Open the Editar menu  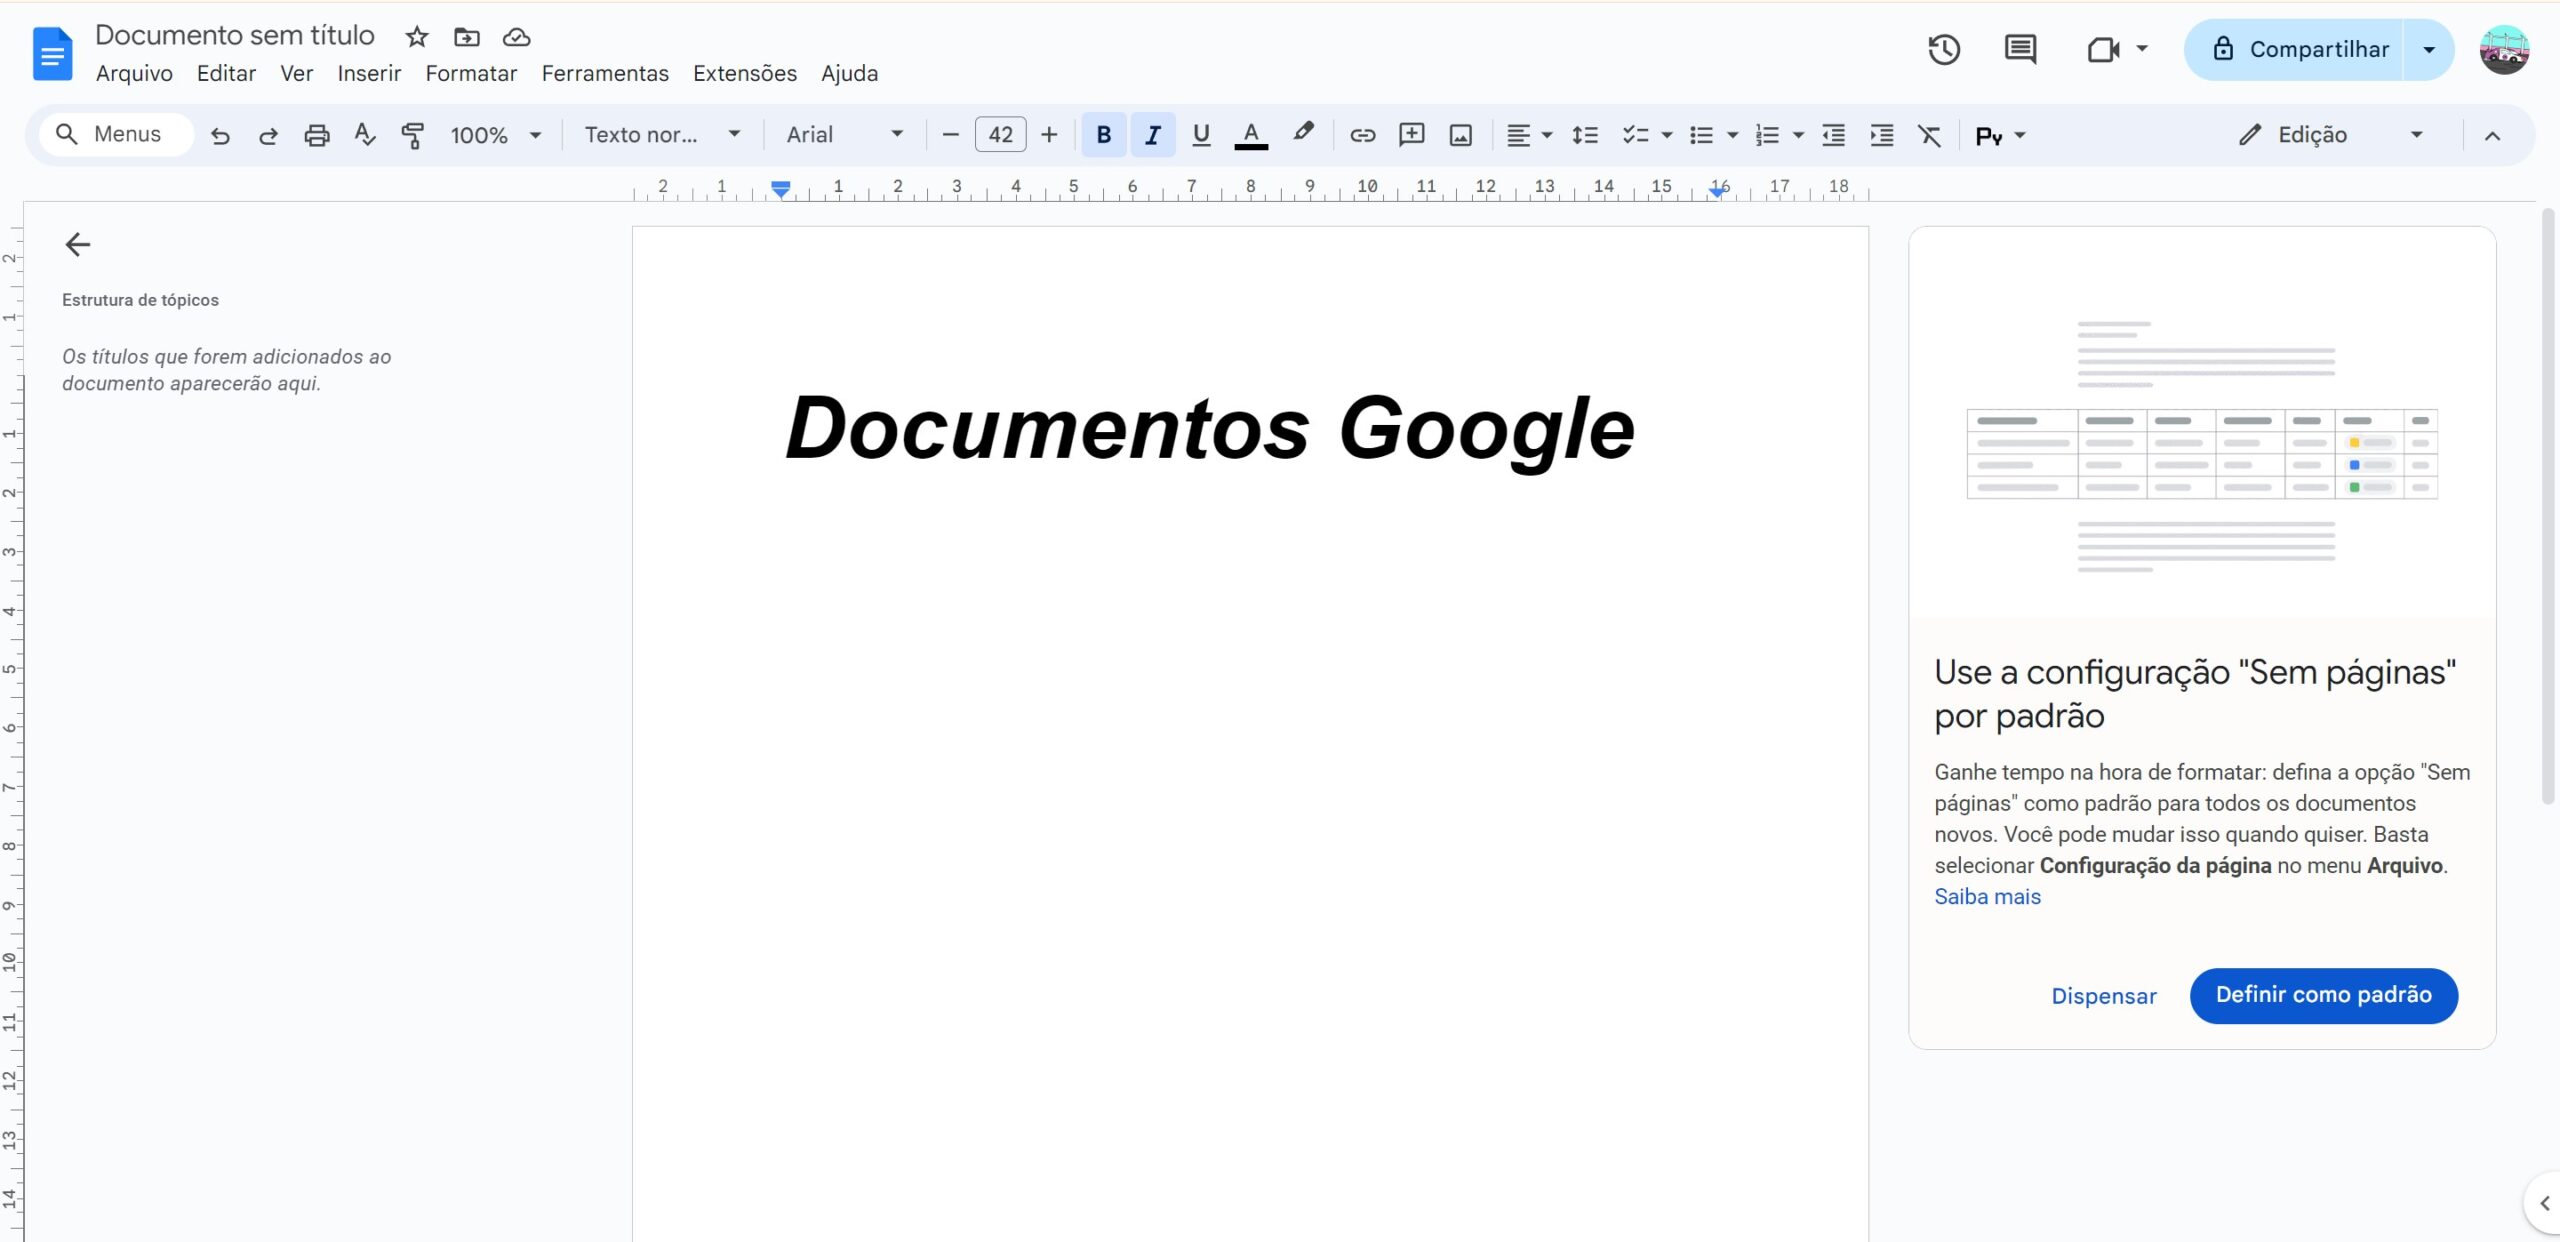(x=226, y=74)
